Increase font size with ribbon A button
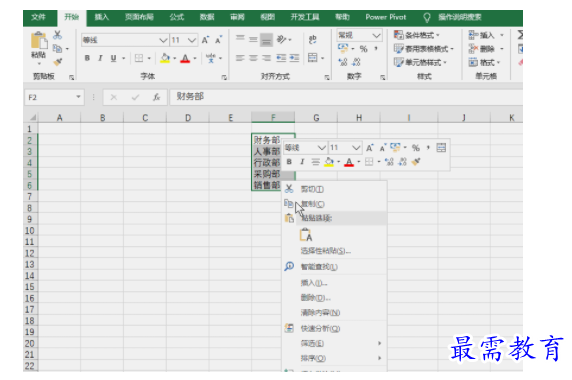 point(205,40)
